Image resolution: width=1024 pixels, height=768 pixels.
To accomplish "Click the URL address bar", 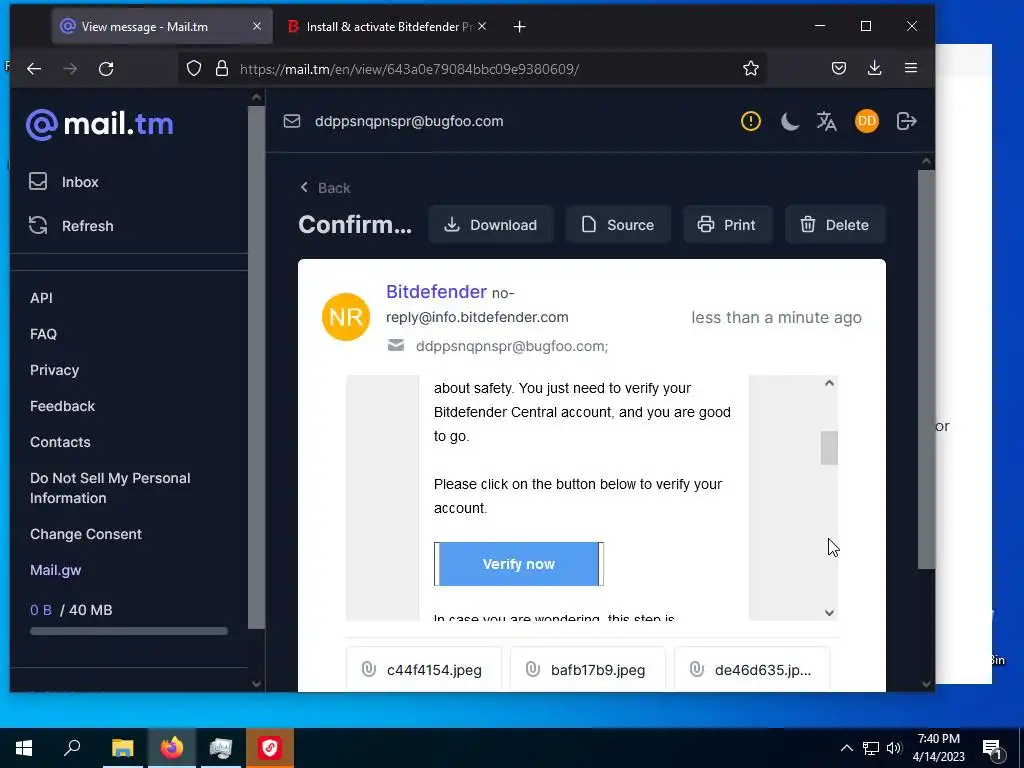I will pos(473,69).
